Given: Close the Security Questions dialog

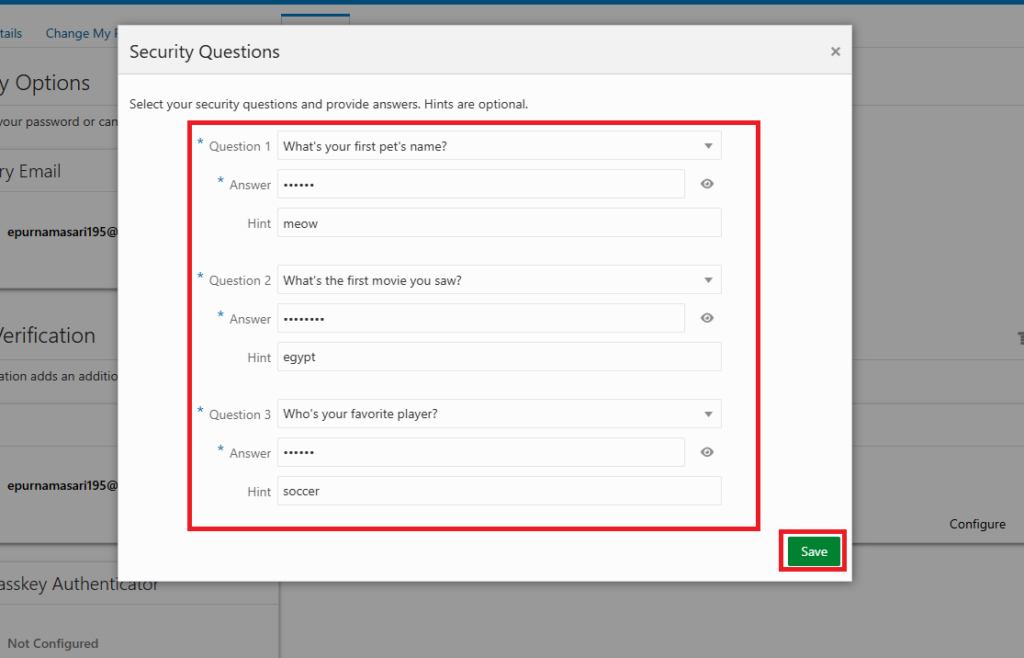Looking at the screenshot, I should 835,52.
